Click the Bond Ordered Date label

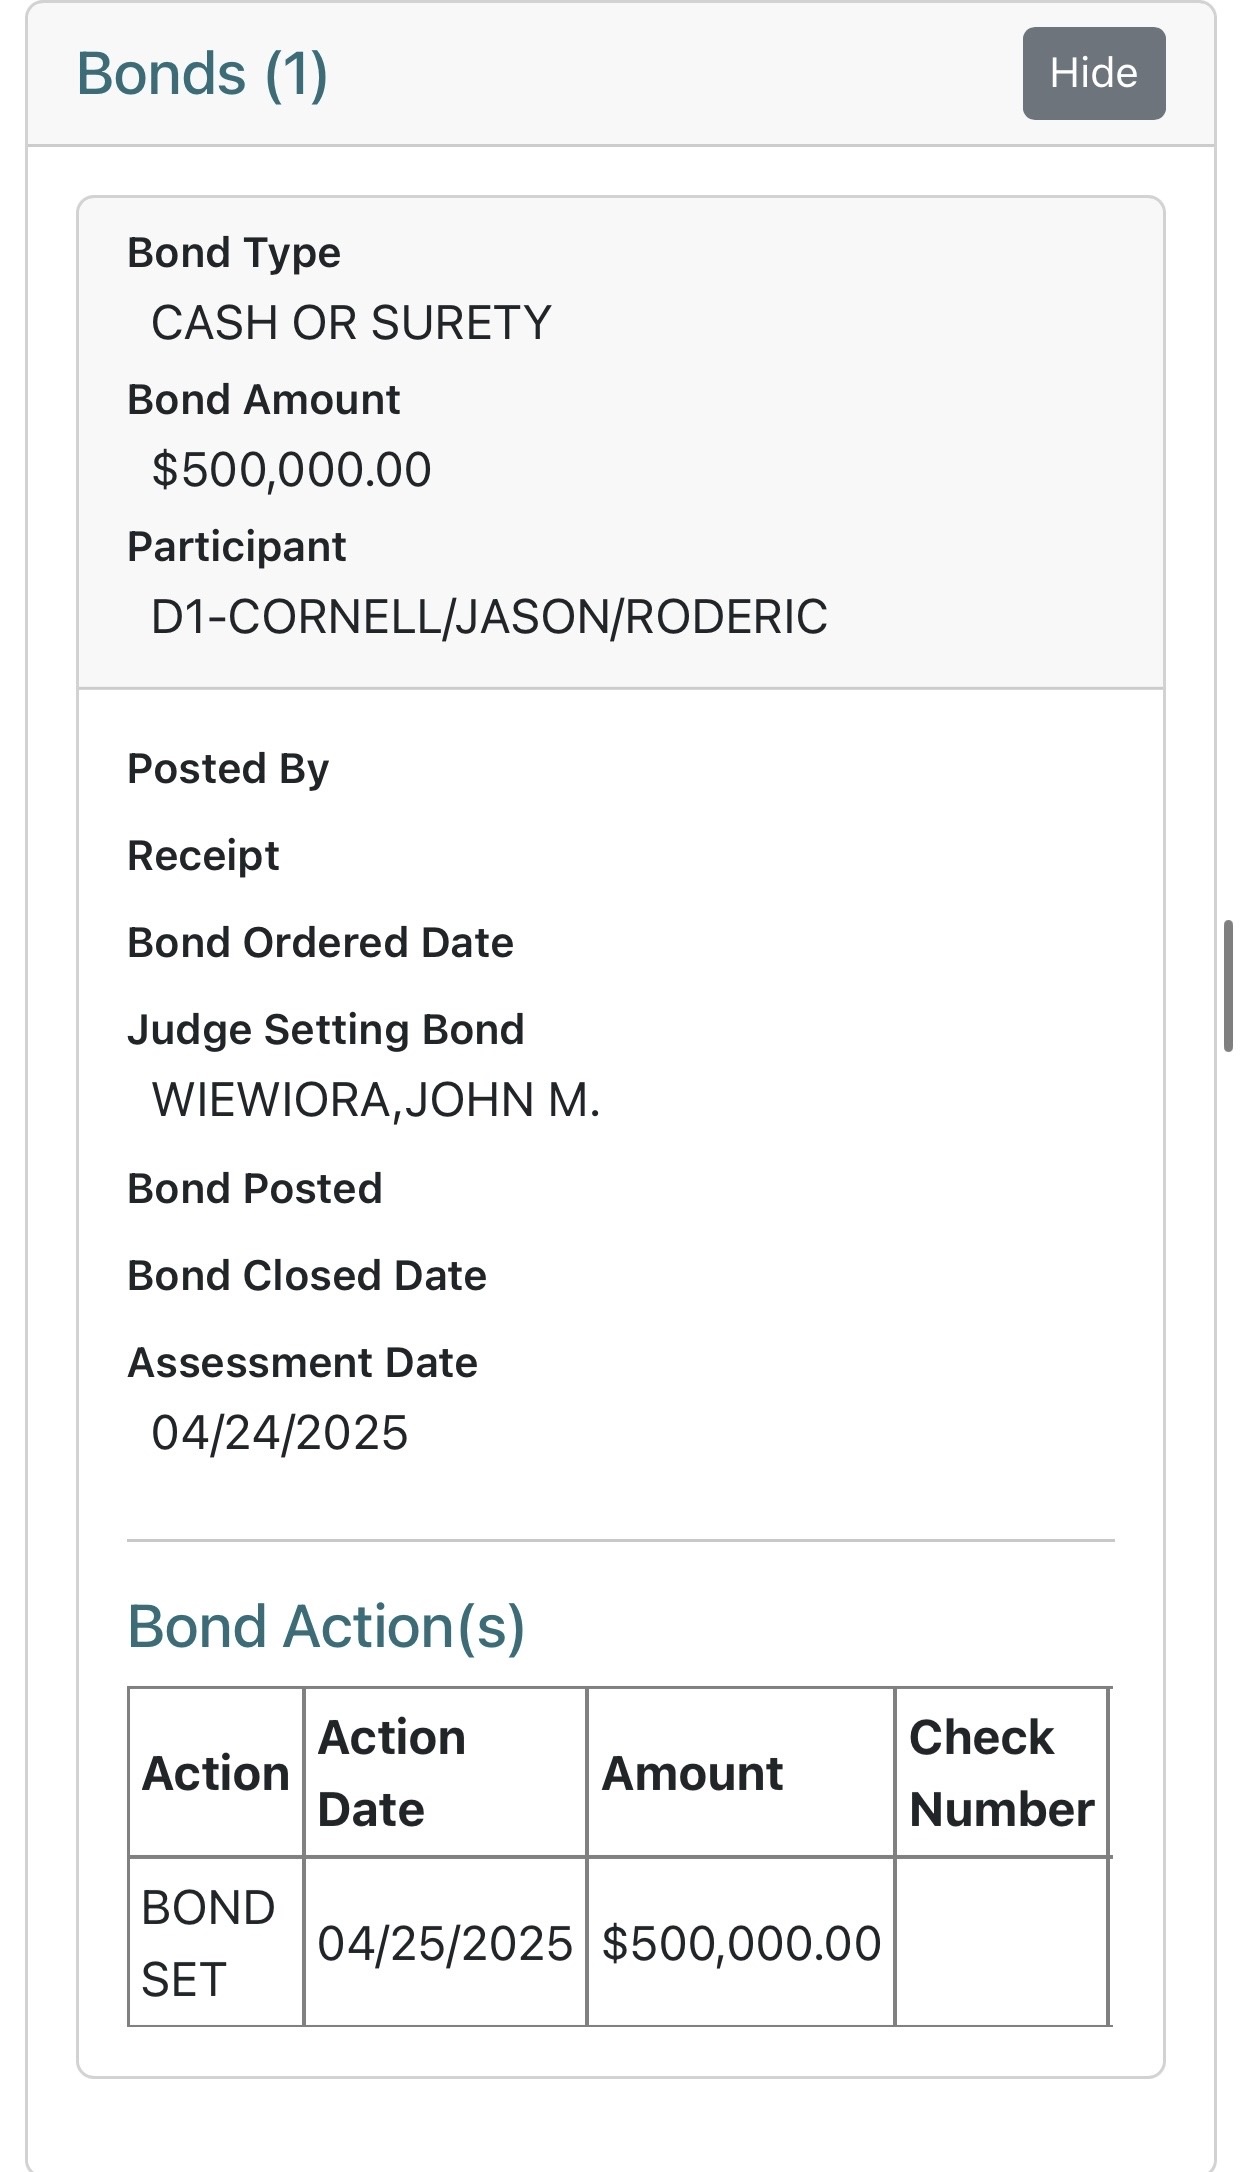coord(320,943)
